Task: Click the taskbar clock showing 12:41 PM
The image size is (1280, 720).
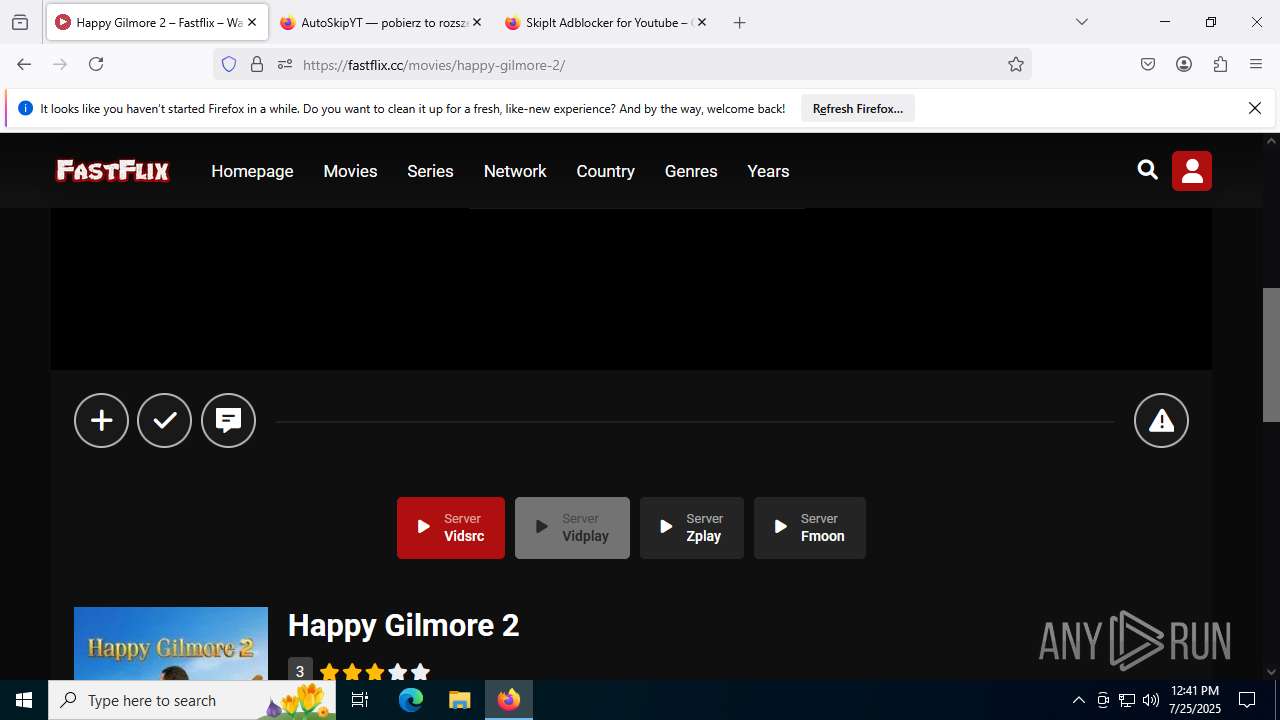Action: point(1195,700)
